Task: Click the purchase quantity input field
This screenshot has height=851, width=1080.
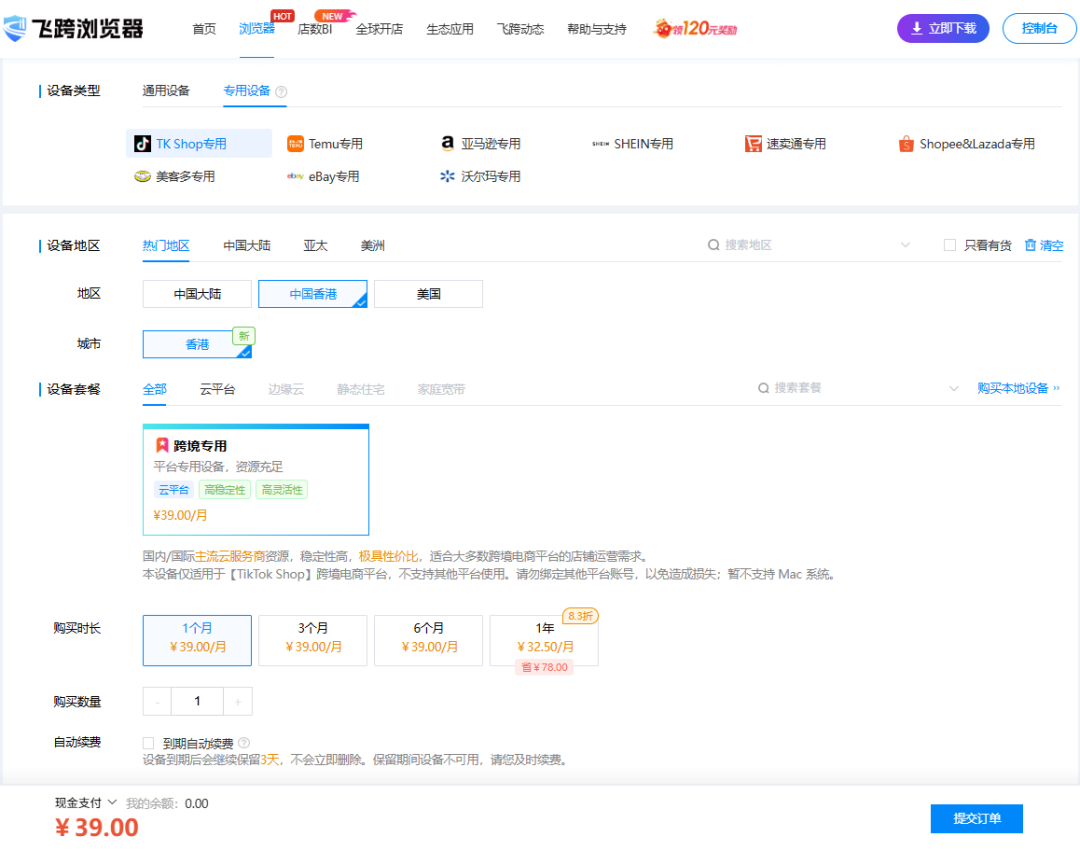Action: point(197,702)
